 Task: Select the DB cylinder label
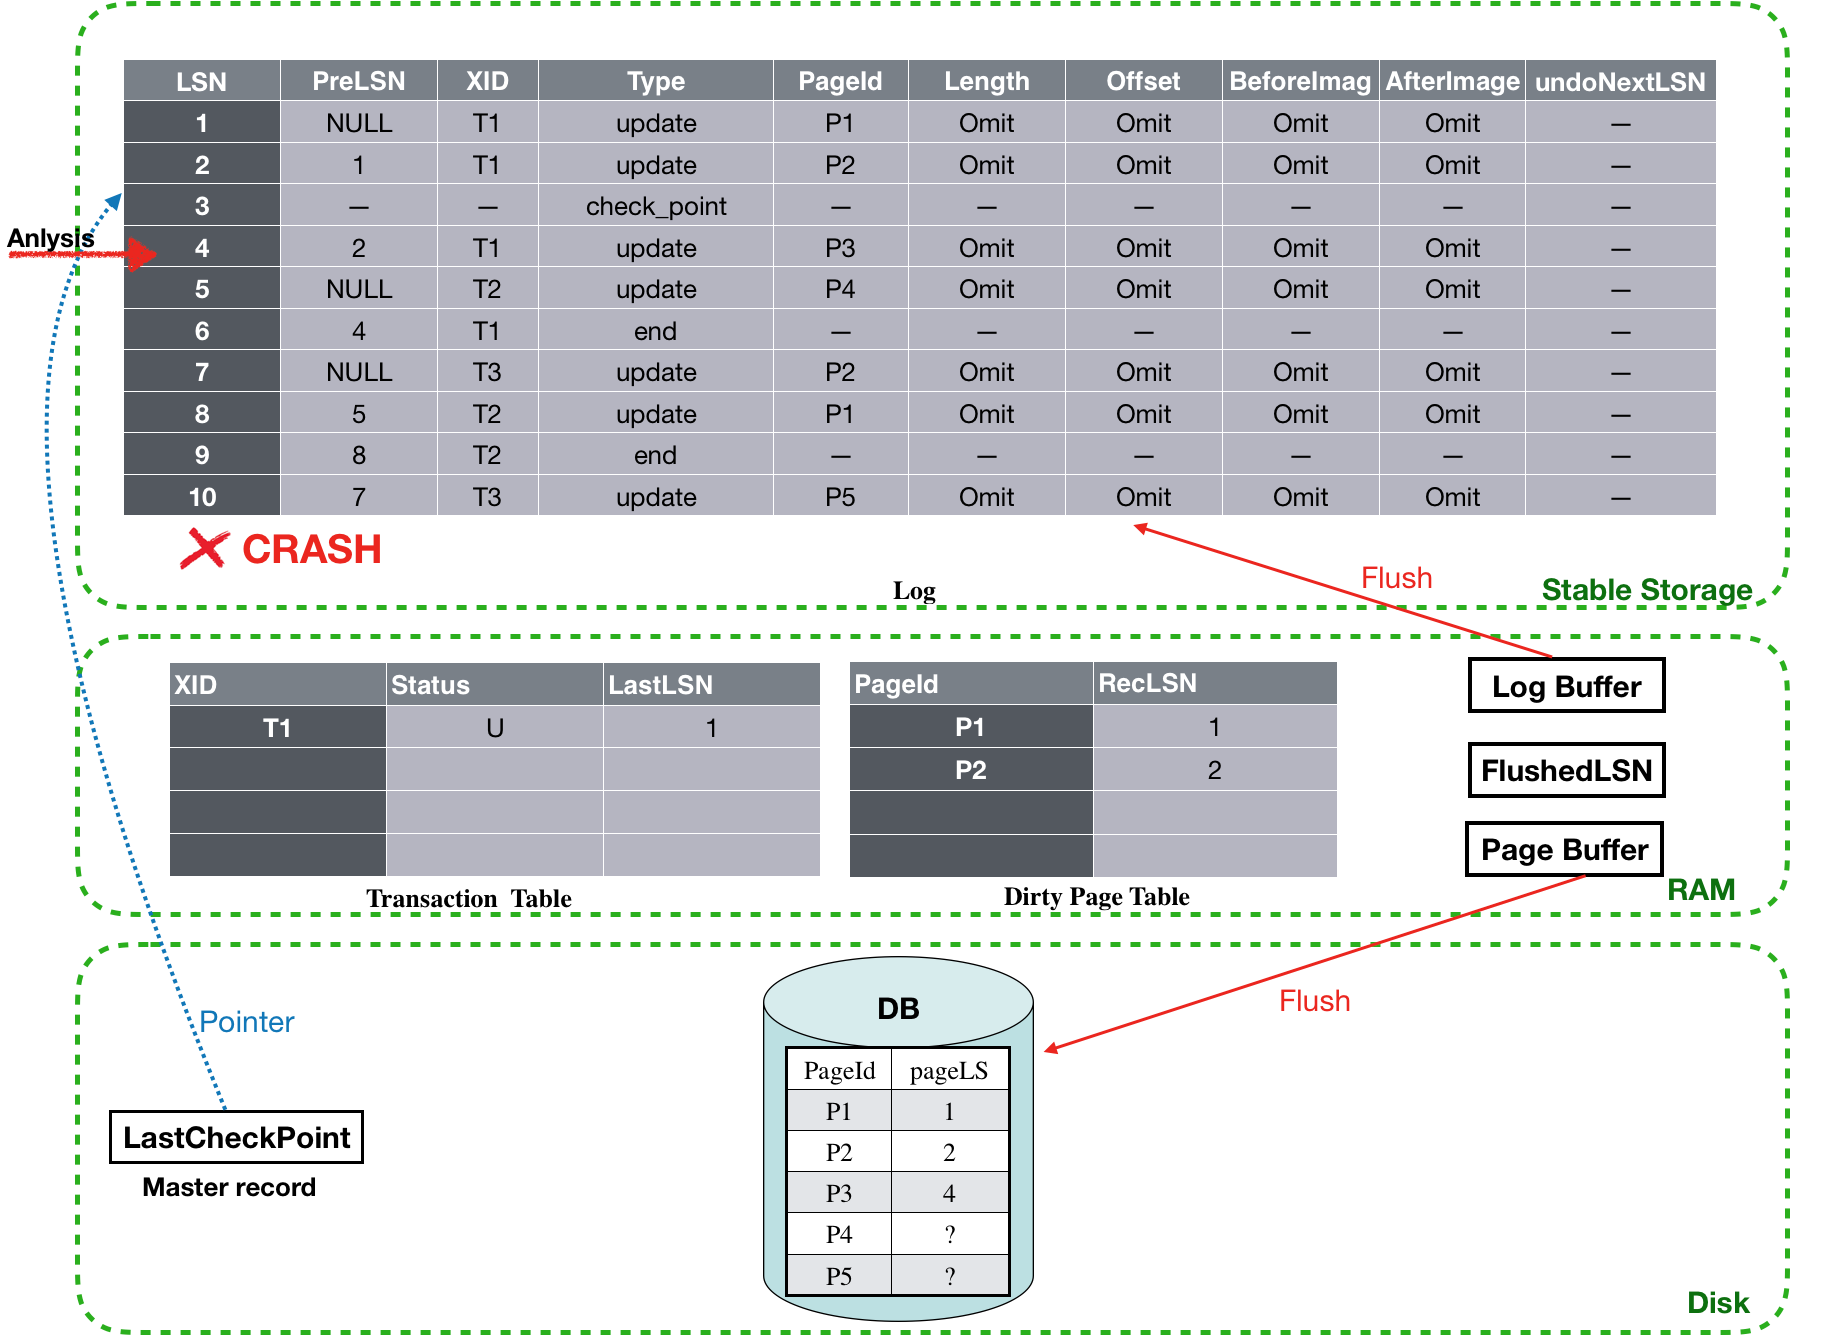point(898,1008)
